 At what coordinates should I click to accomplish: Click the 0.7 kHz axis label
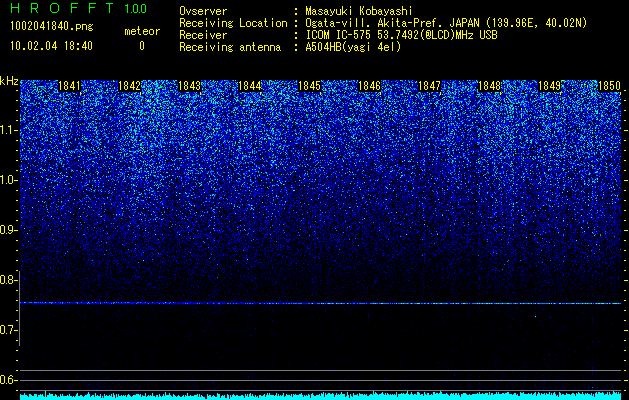(x=9, y=330)
